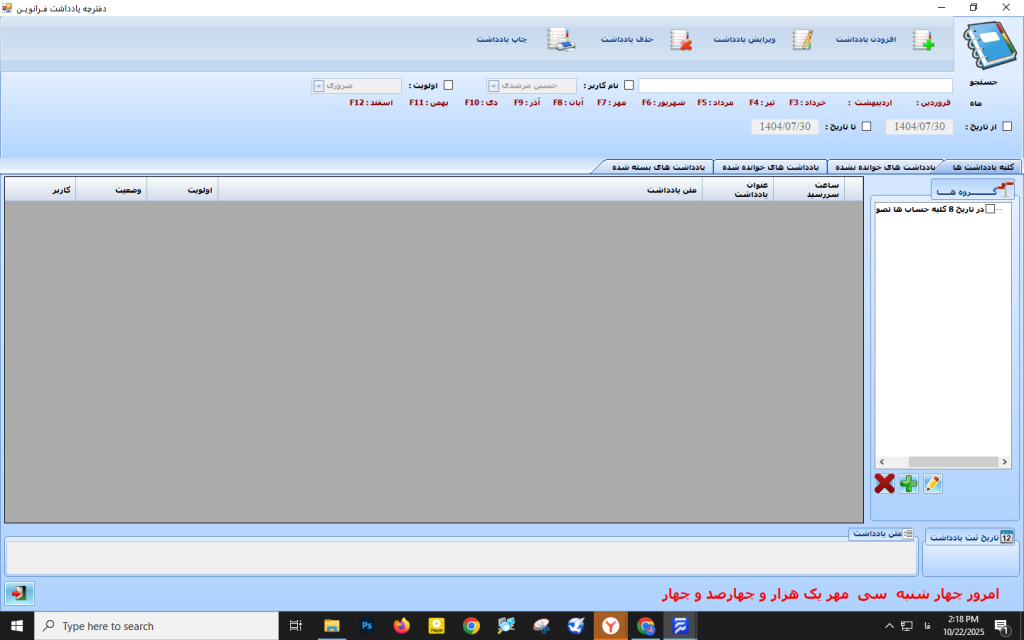Click the exit door icon at bottom left
The image size is (1024, 640).
pos(18,592)
